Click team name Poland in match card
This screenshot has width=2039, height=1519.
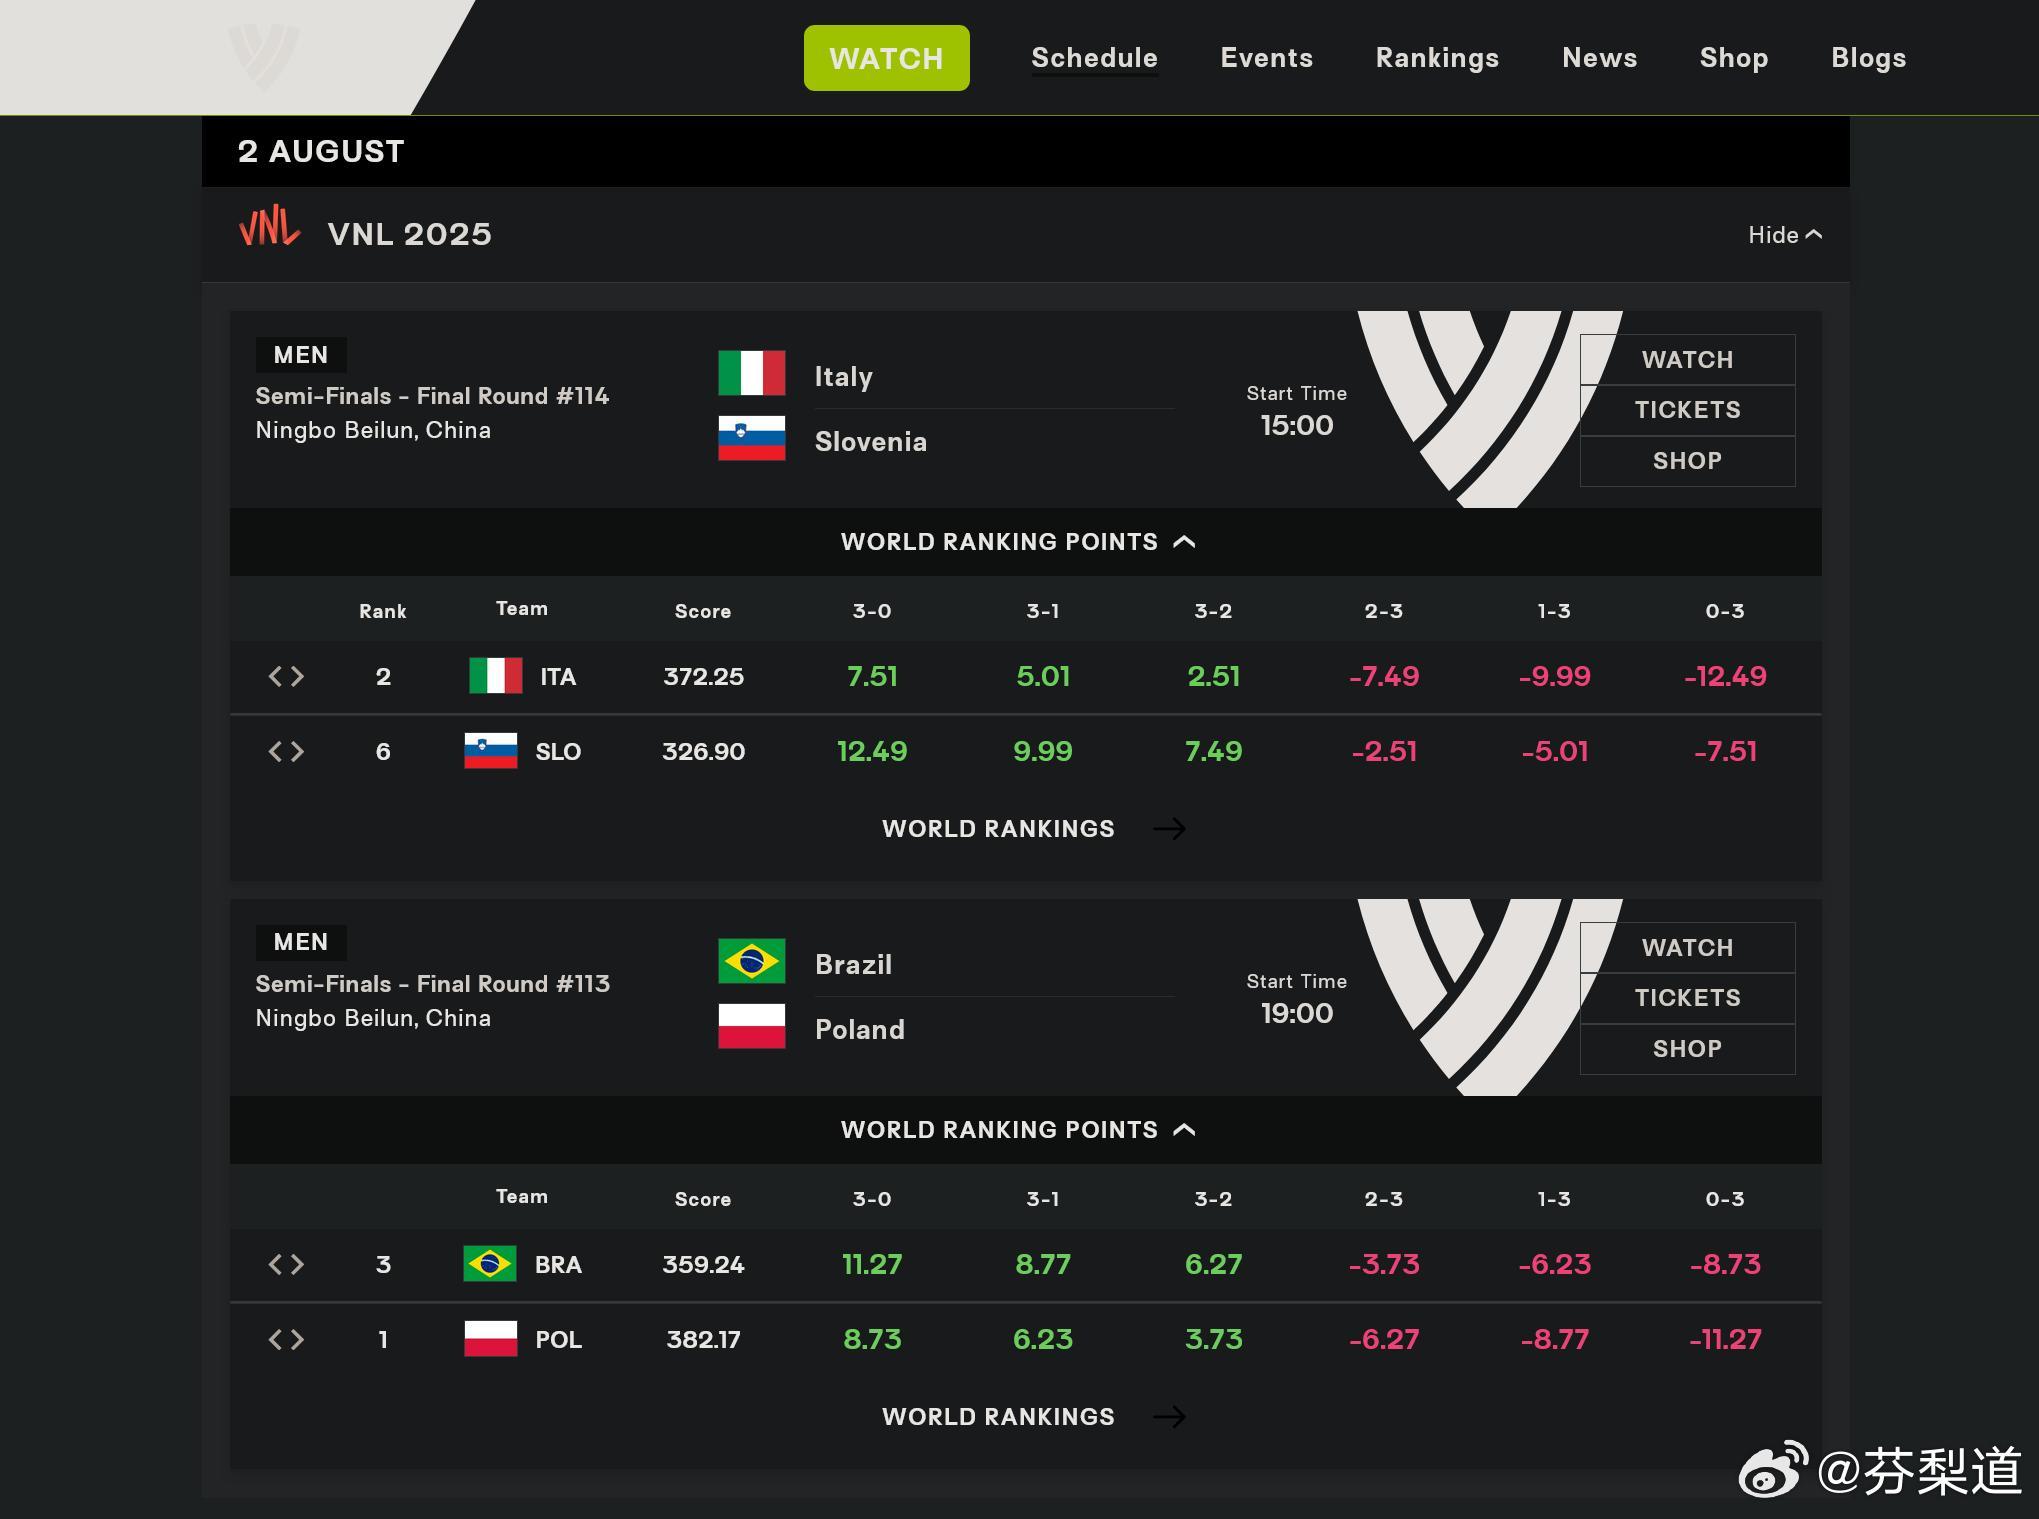pos(859,1030)
